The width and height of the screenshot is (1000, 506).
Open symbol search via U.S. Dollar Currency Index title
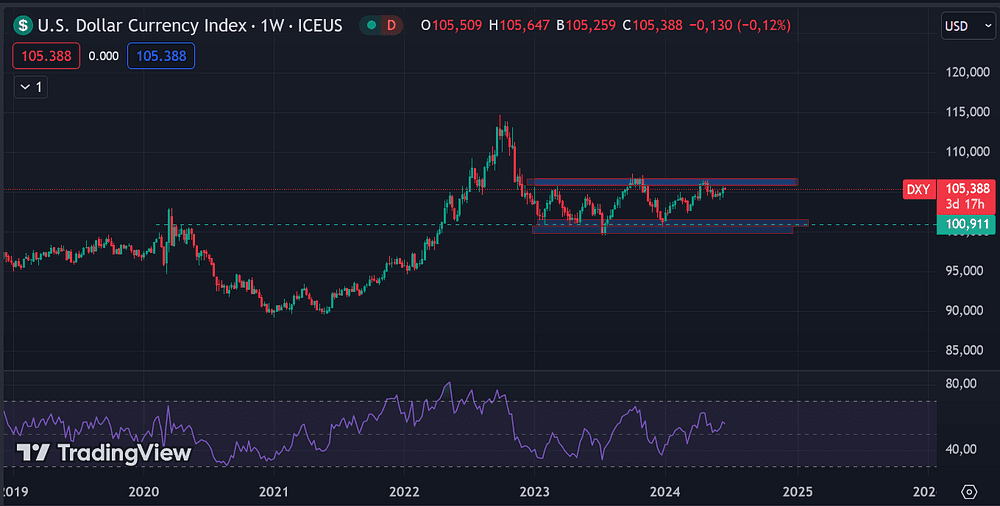(142, 26)
